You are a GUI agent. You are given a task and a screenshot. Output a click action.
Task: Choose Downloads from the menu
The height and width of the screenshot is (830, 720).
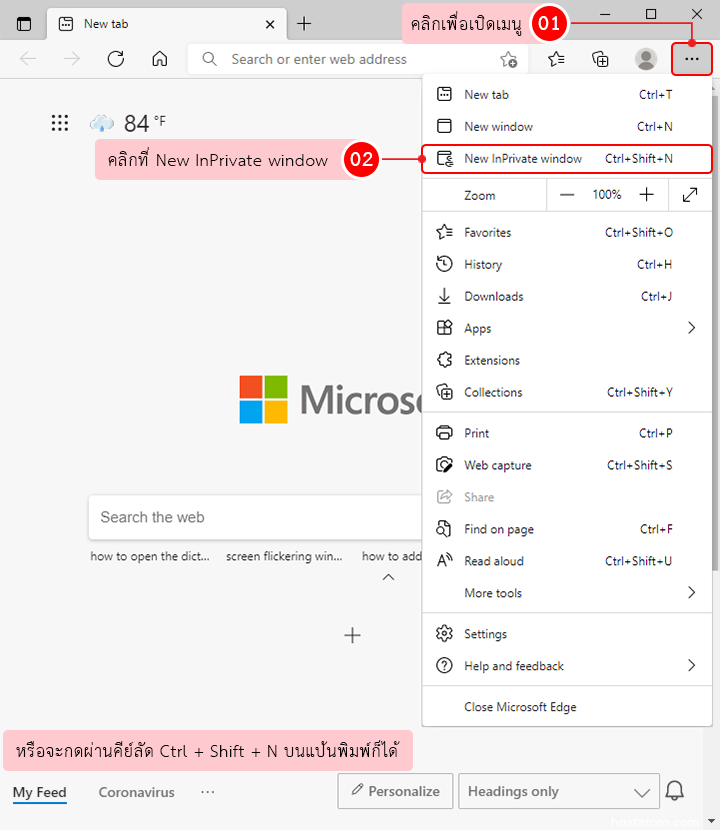coord(493,297)
